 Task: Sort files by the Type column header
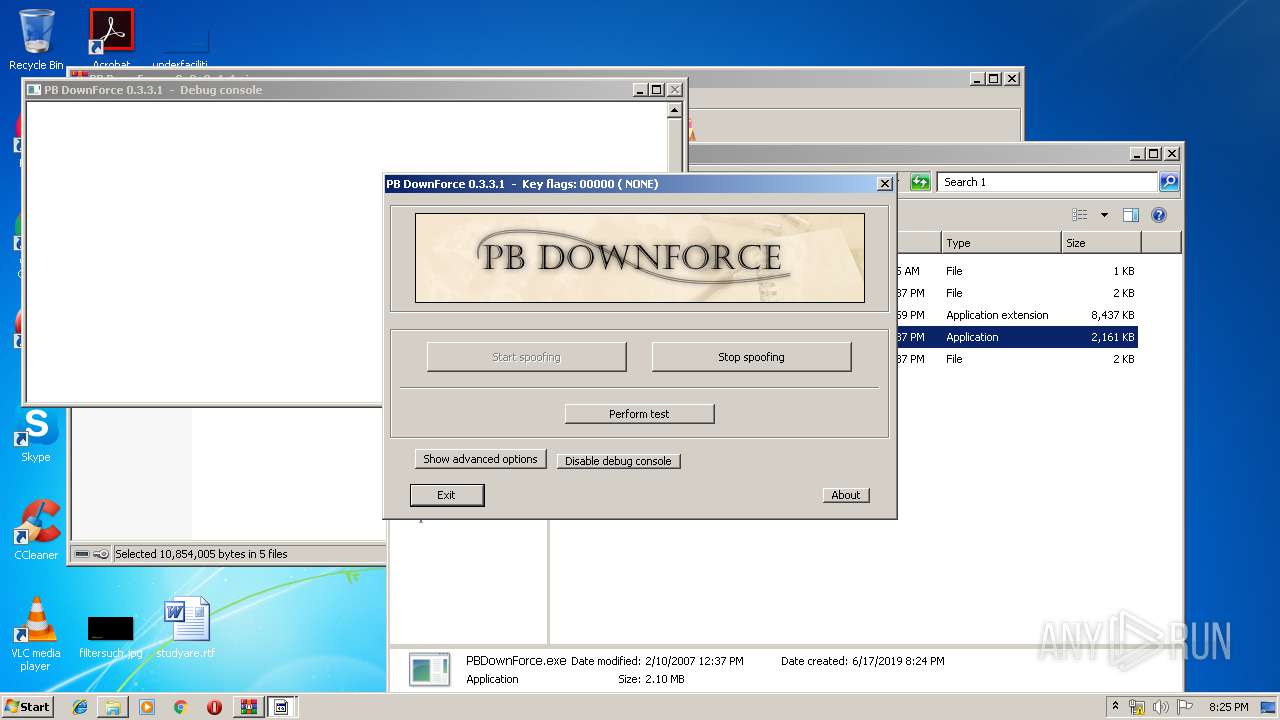click(1001, 243)
